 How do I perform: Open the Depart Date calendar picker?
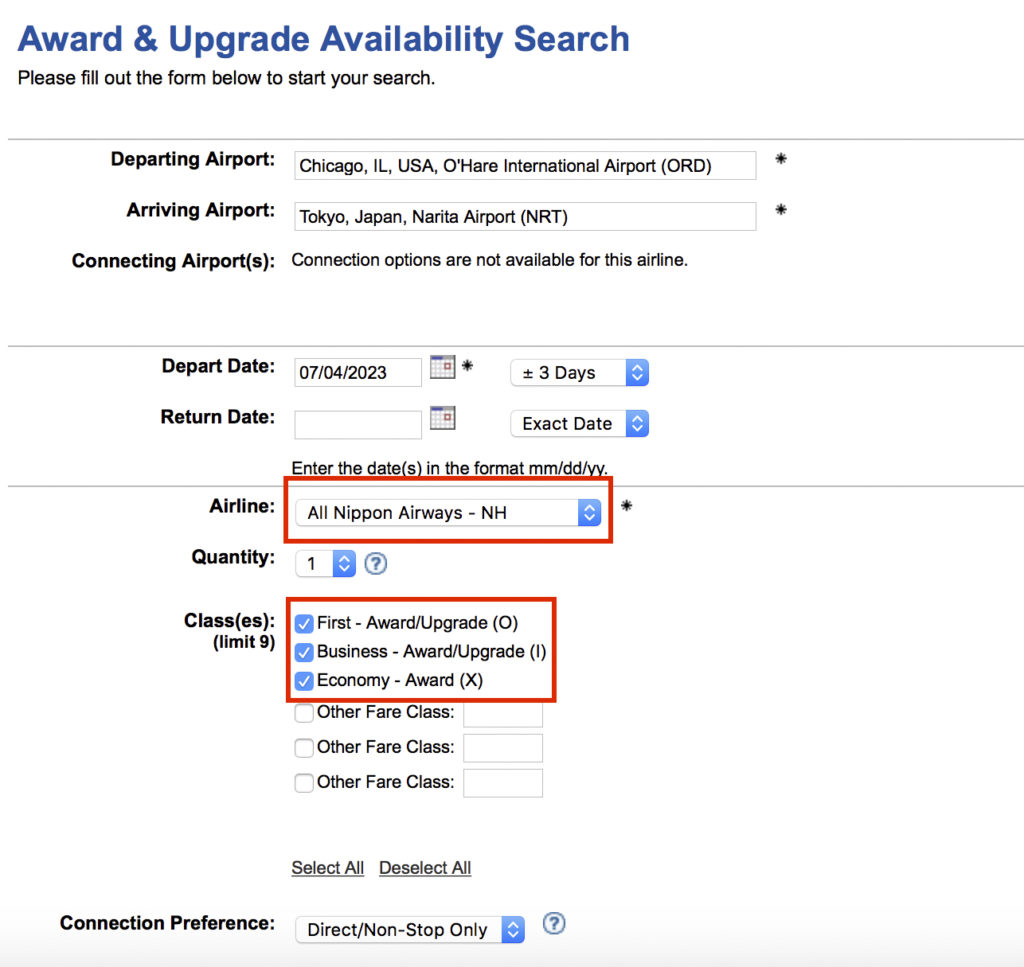[442, 368]
